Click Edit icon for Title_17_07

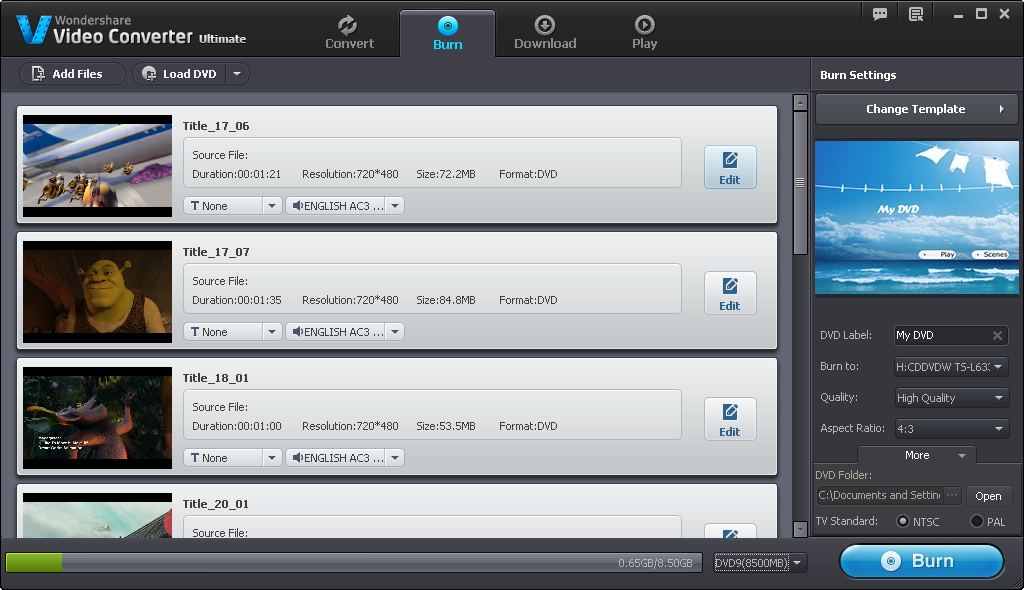coord(730,293)
